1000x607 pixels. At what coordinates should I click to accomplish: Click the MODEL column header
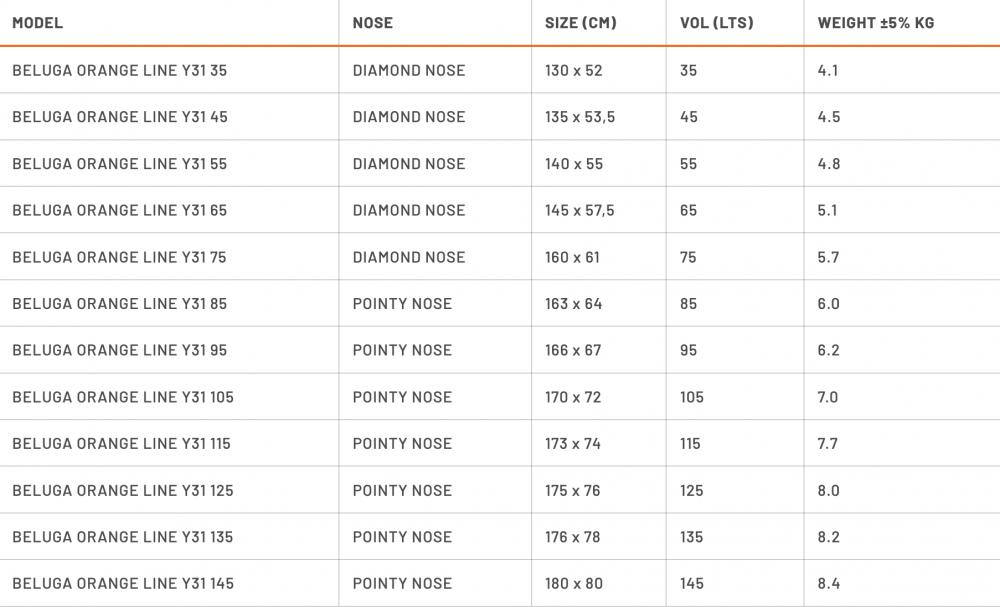[37, 23]
